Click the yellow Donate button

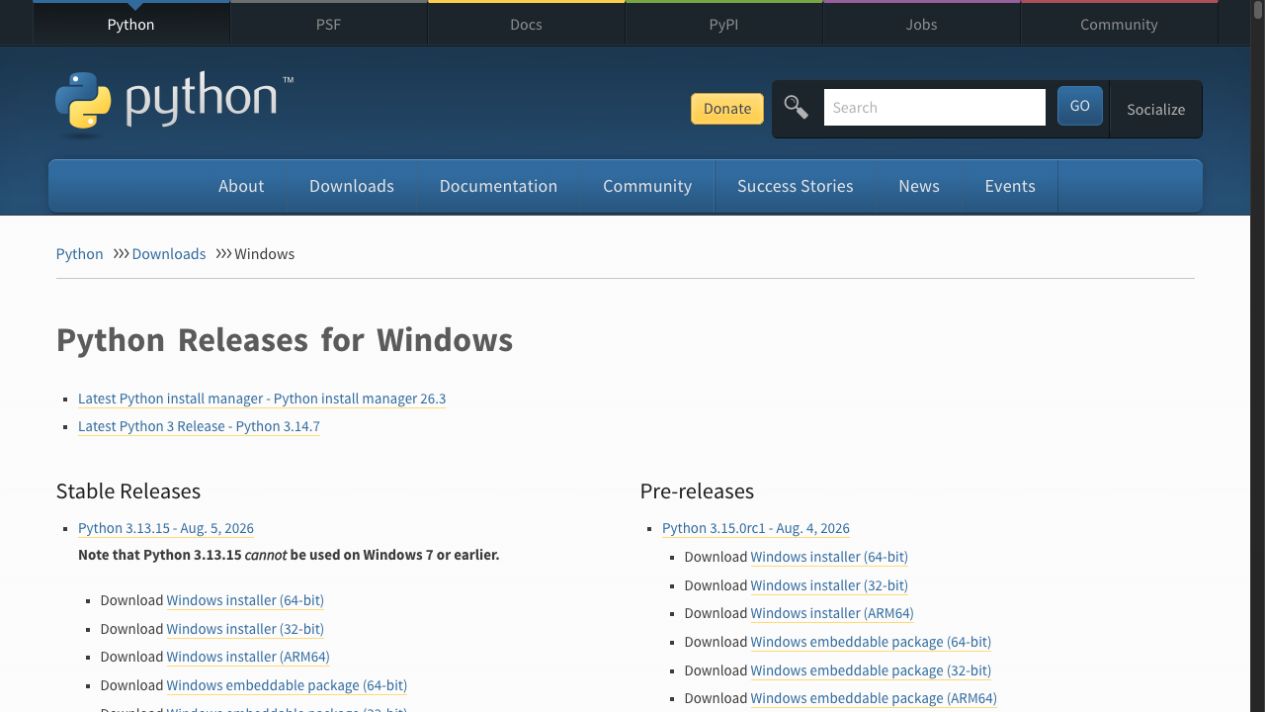pyautogui.click(x=727, y=108)
